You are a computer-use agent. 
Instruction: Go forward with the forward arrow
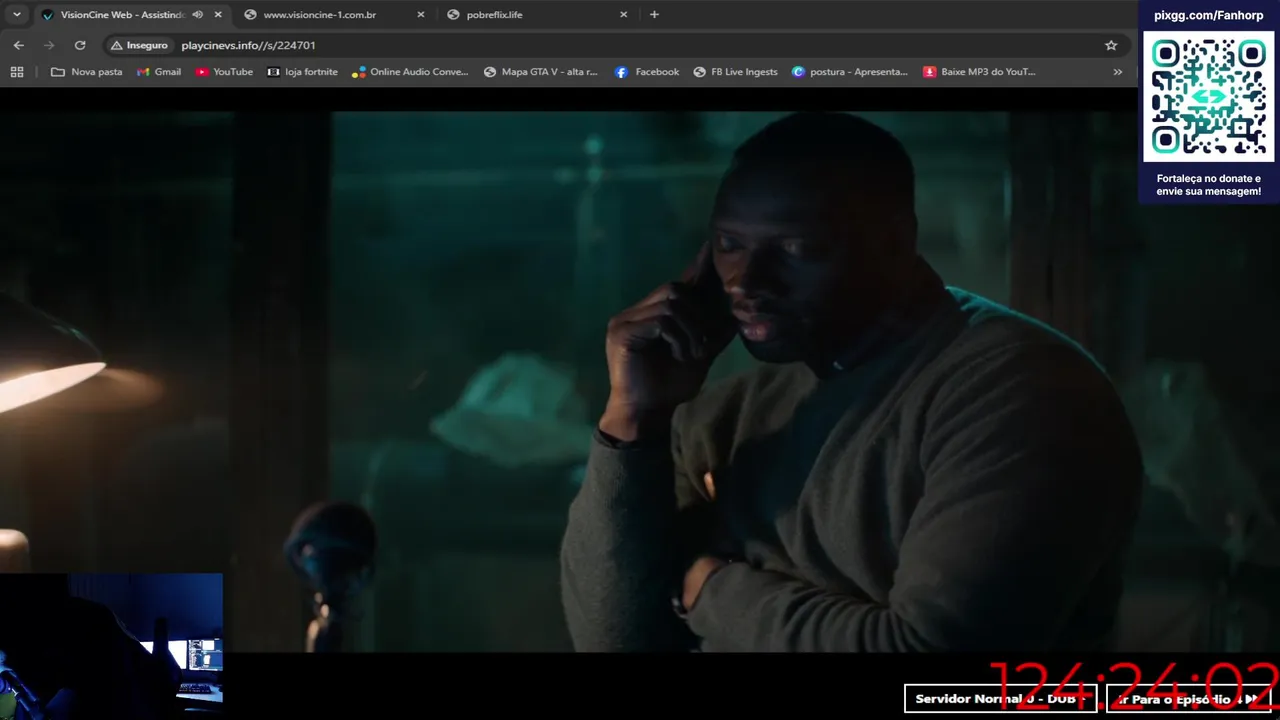tap(49, 45)
